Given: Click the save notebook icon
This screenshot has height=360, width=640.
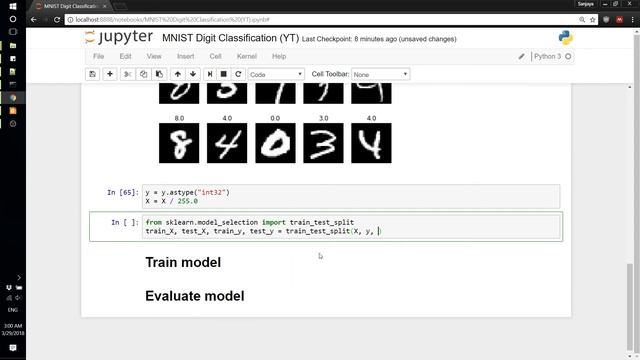Looking at the screenshot, I should pos(93,74).
